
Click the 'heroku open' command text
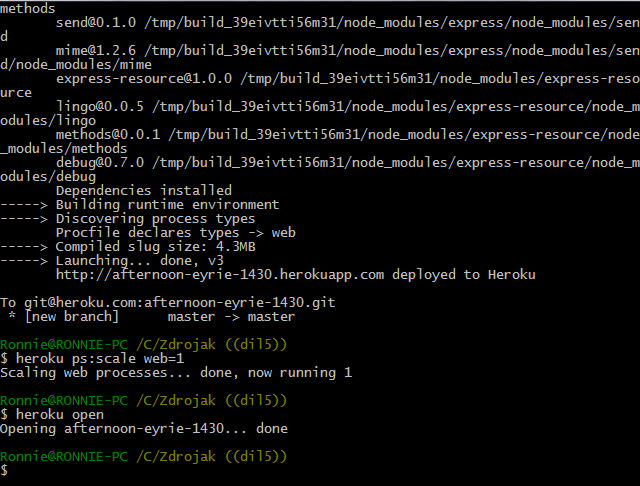(x=61, y=415)
